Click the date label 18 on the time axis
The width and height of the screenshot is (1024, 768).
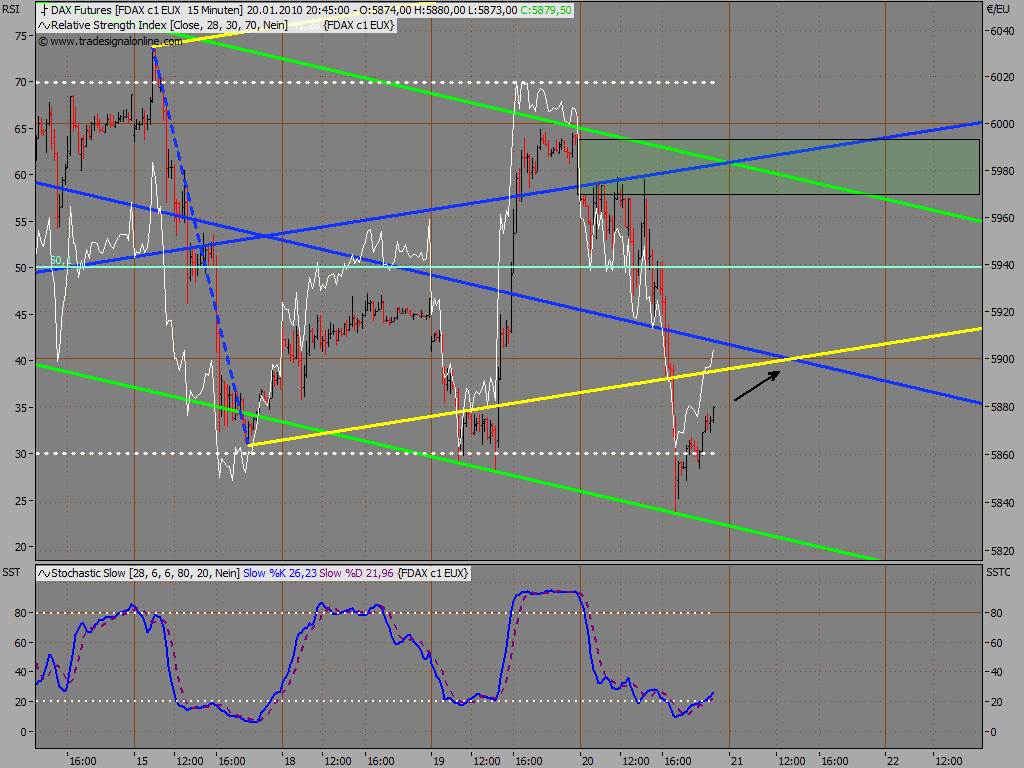tap(291, 761)
